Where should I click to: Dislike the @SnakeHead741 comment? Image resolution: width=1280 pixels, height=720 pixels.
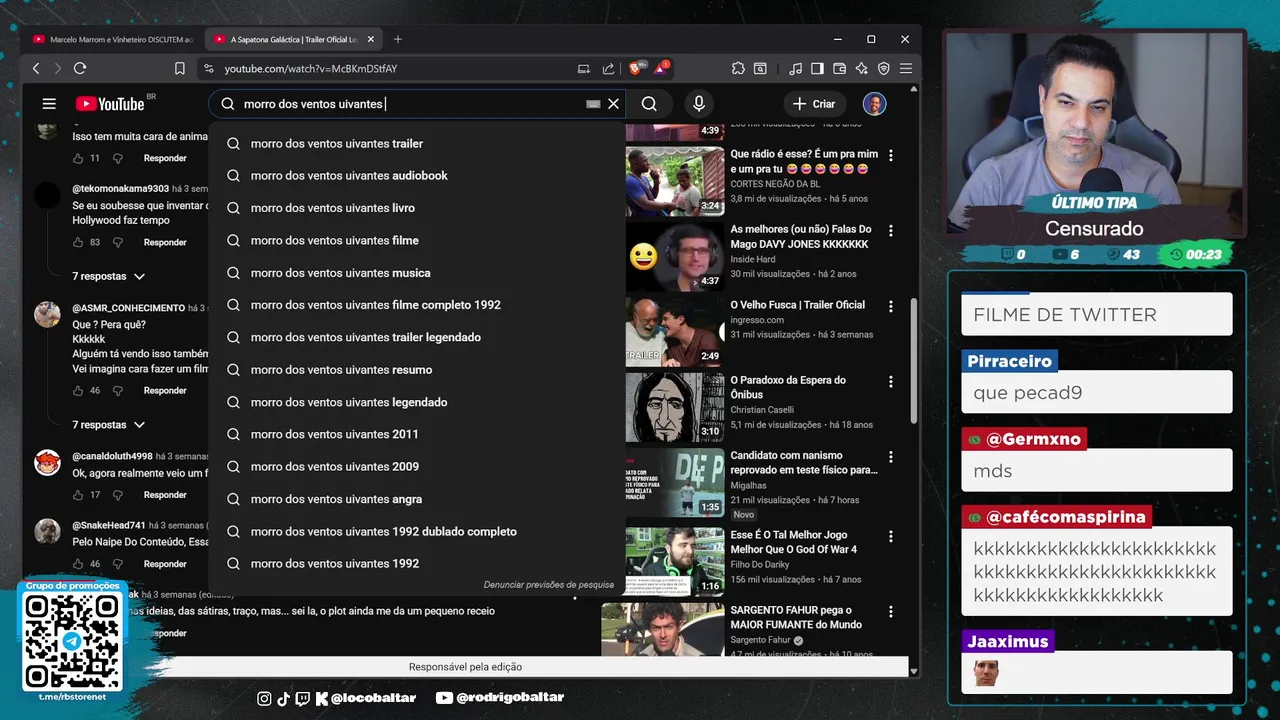(x=118, y=563)
